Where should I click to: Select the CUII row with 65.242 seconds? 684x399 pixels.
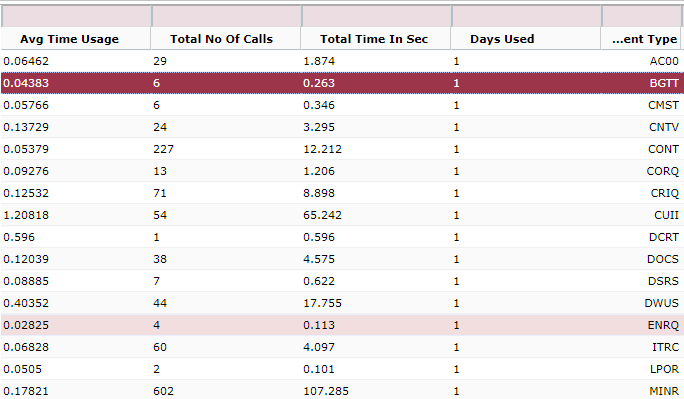click(342, 215)
